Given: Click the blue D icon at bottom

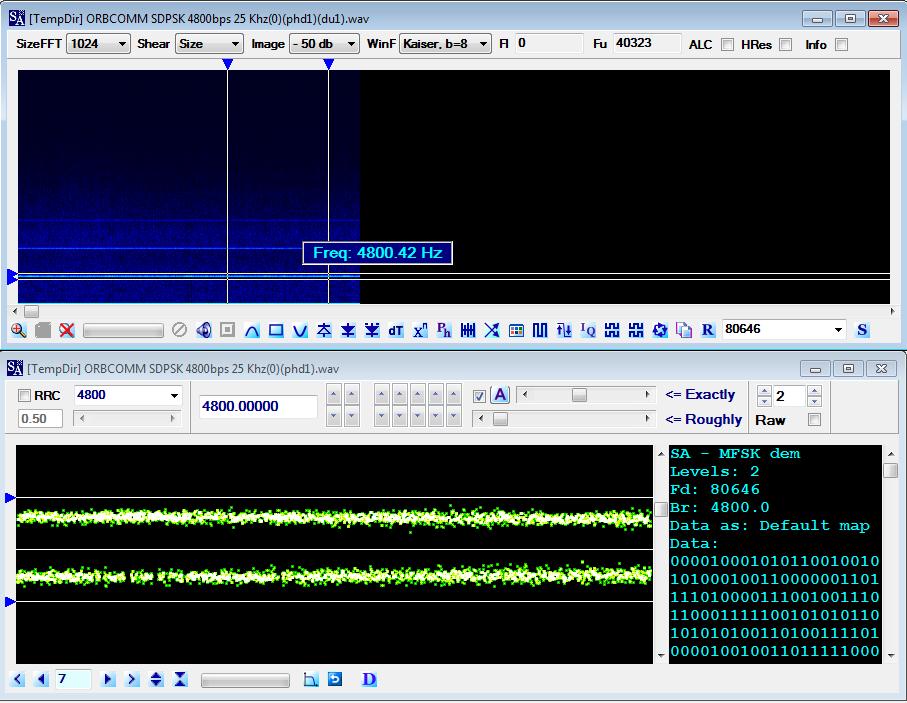Looking at the screenshot, I should (369, 680).
